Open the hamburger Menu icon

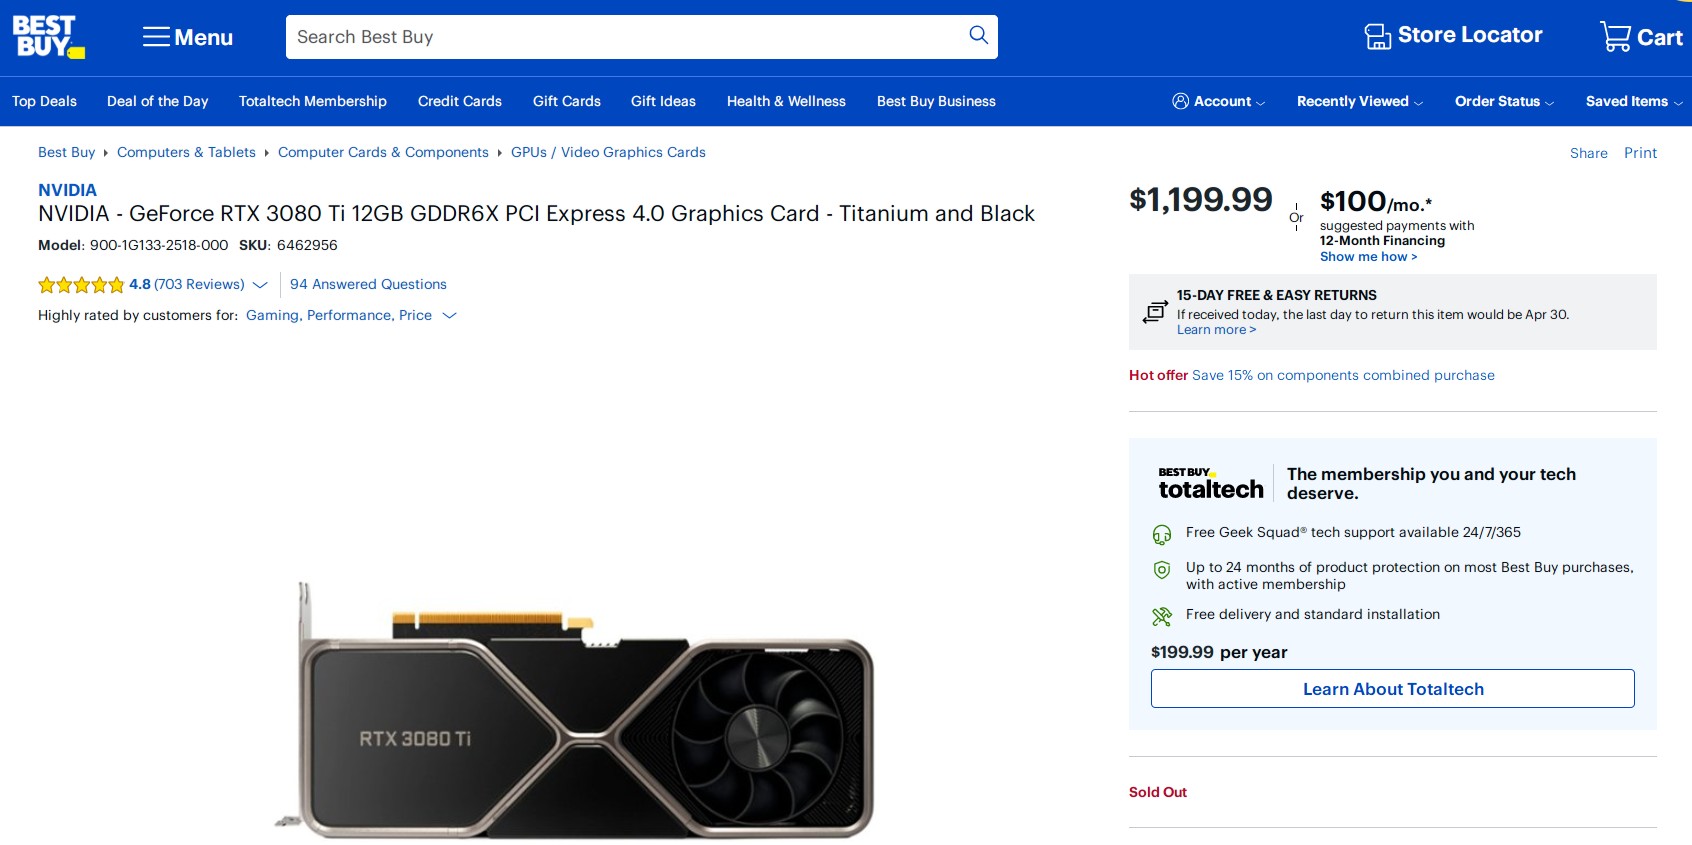coord(156,37)
